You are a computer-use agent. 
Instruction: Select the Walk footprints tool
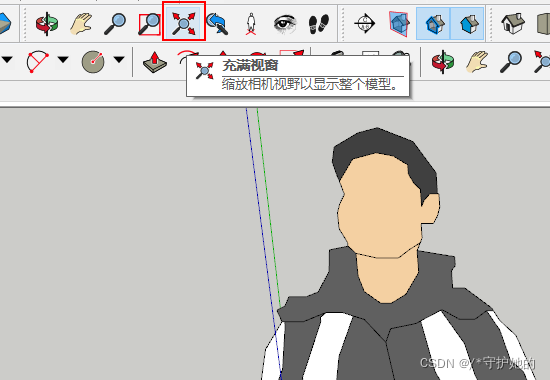tap(318, 24)
